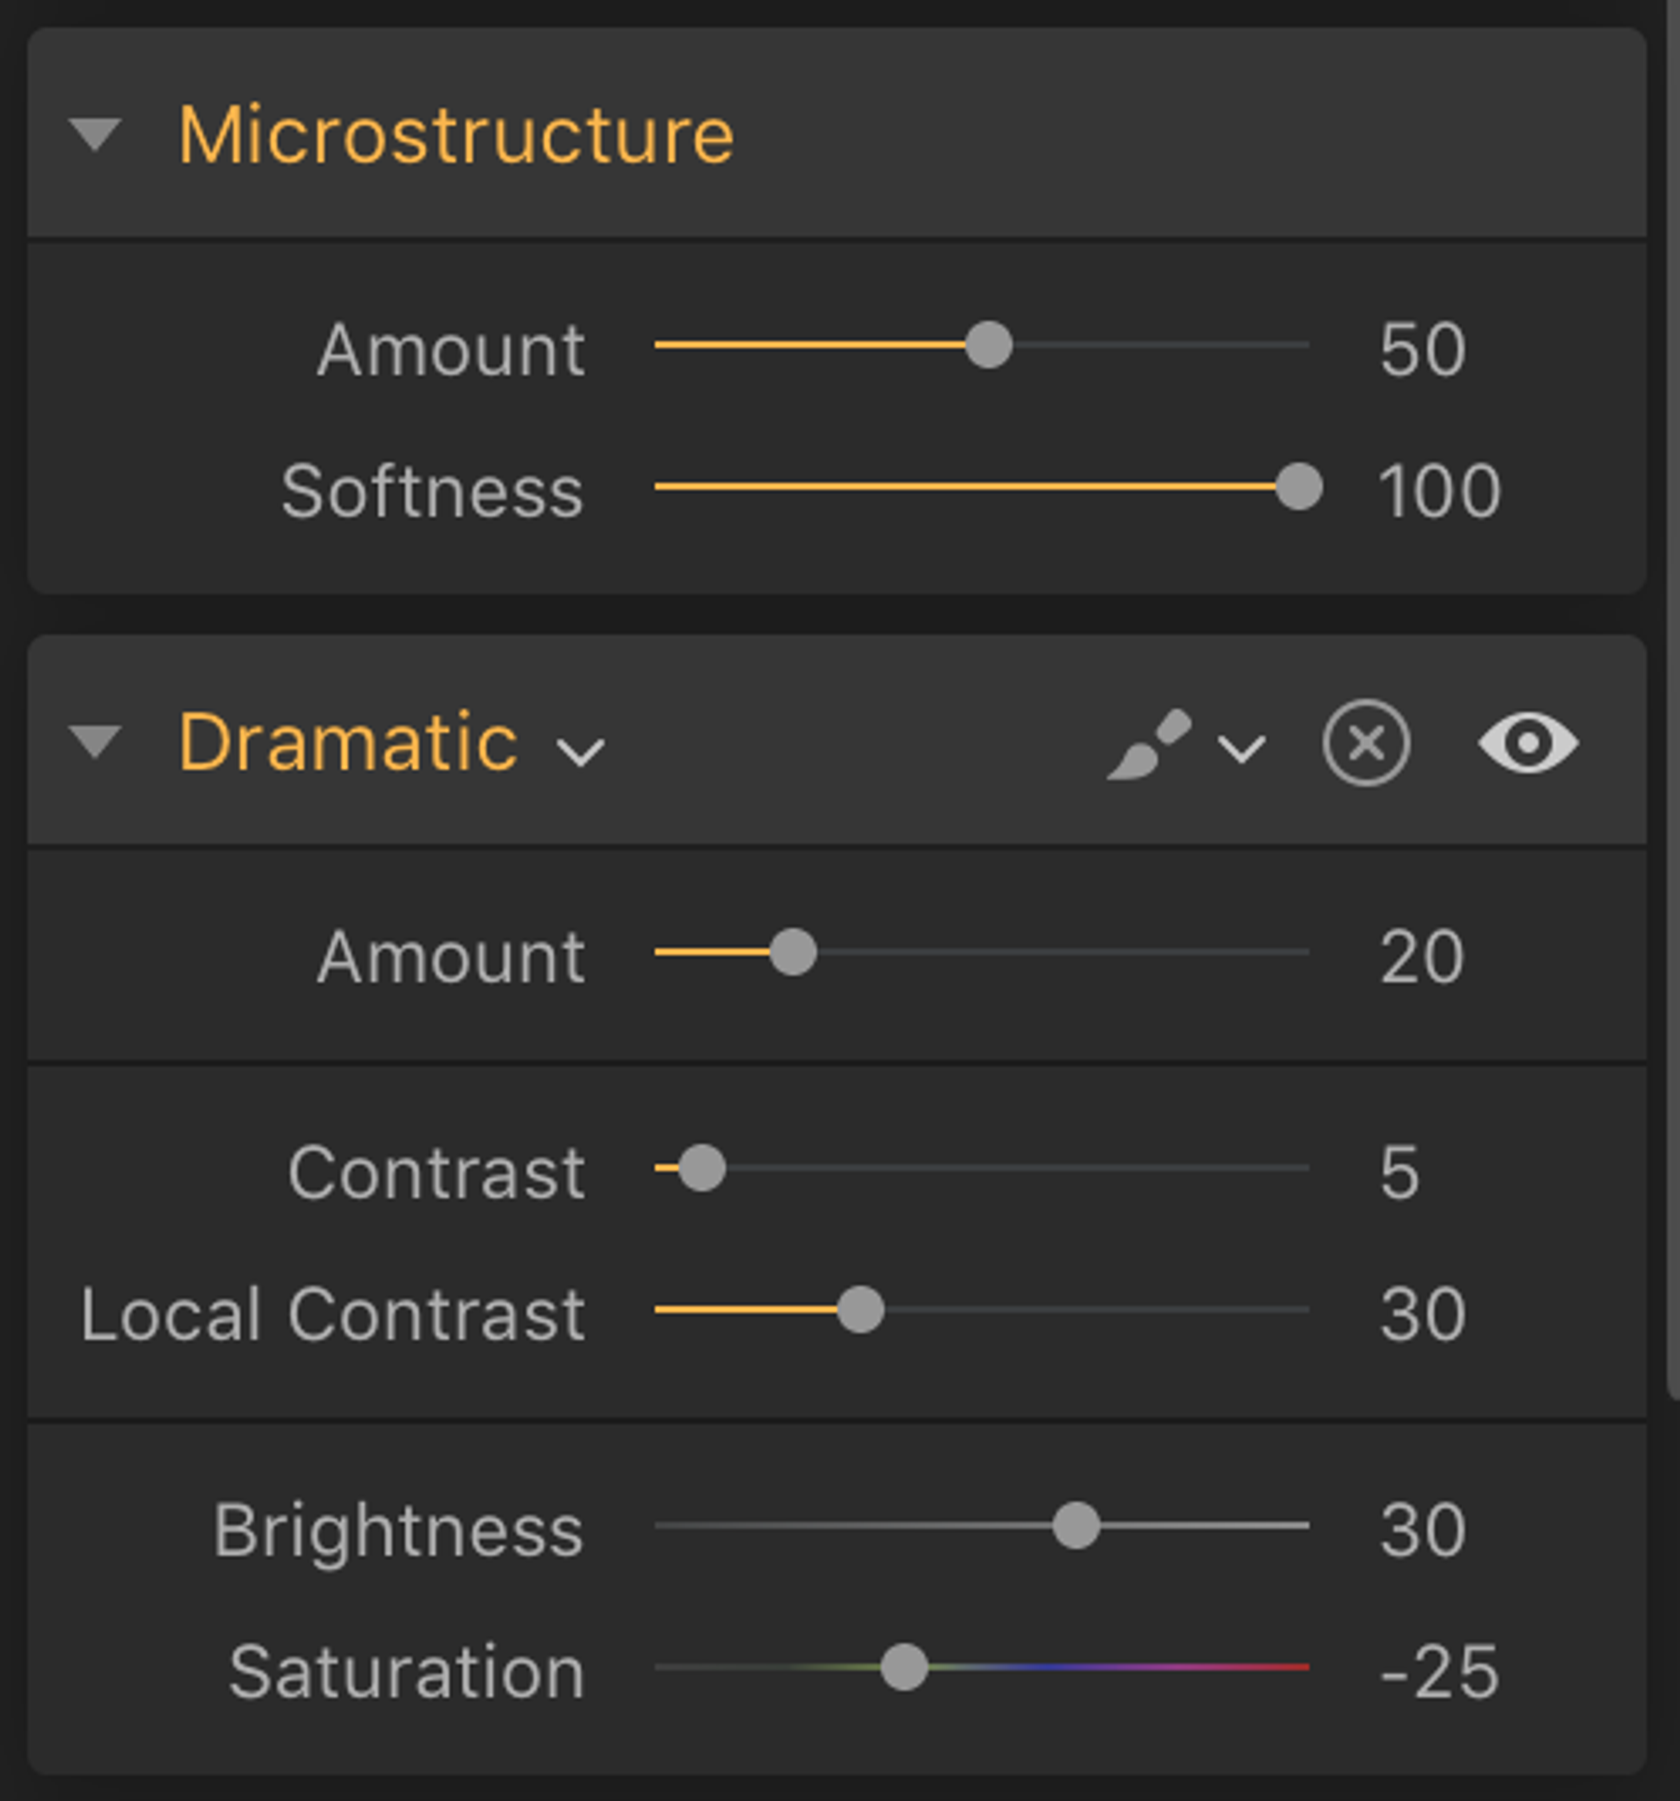
Task: Click the Saturation slider handle
Action: tap(903, 1668)
